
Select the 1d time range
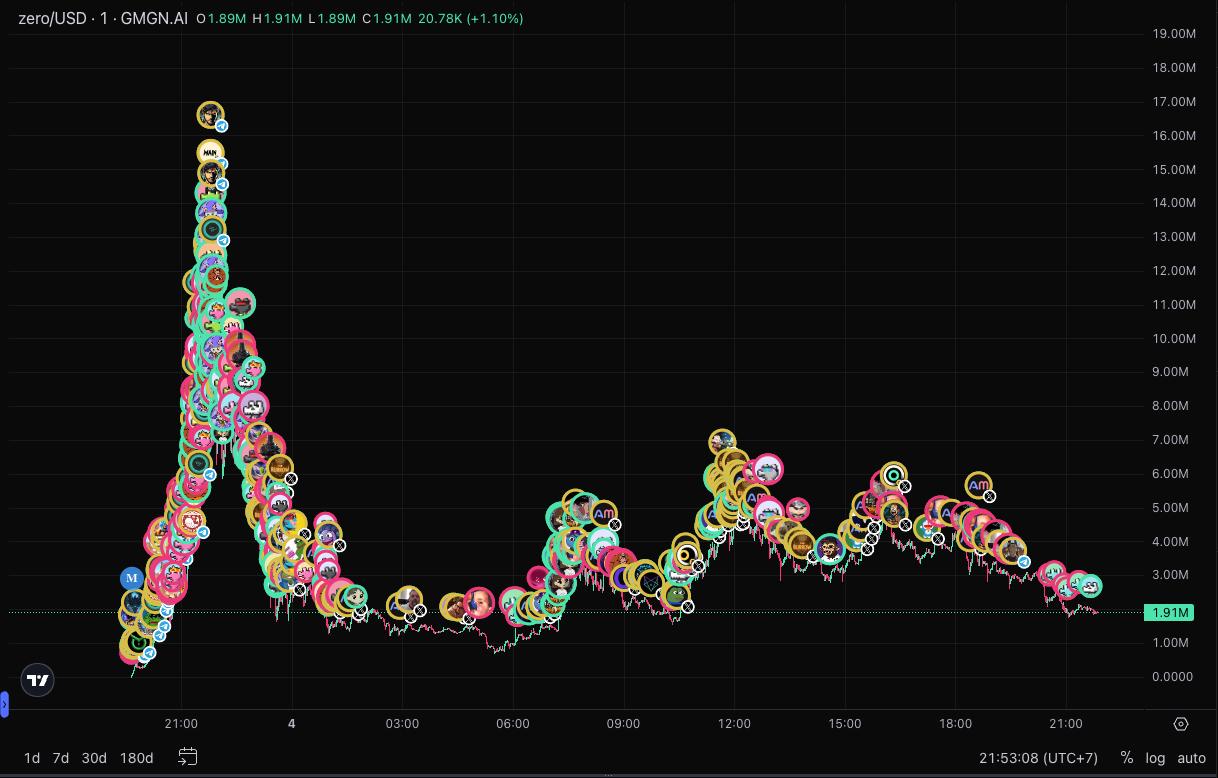[32, 757]
